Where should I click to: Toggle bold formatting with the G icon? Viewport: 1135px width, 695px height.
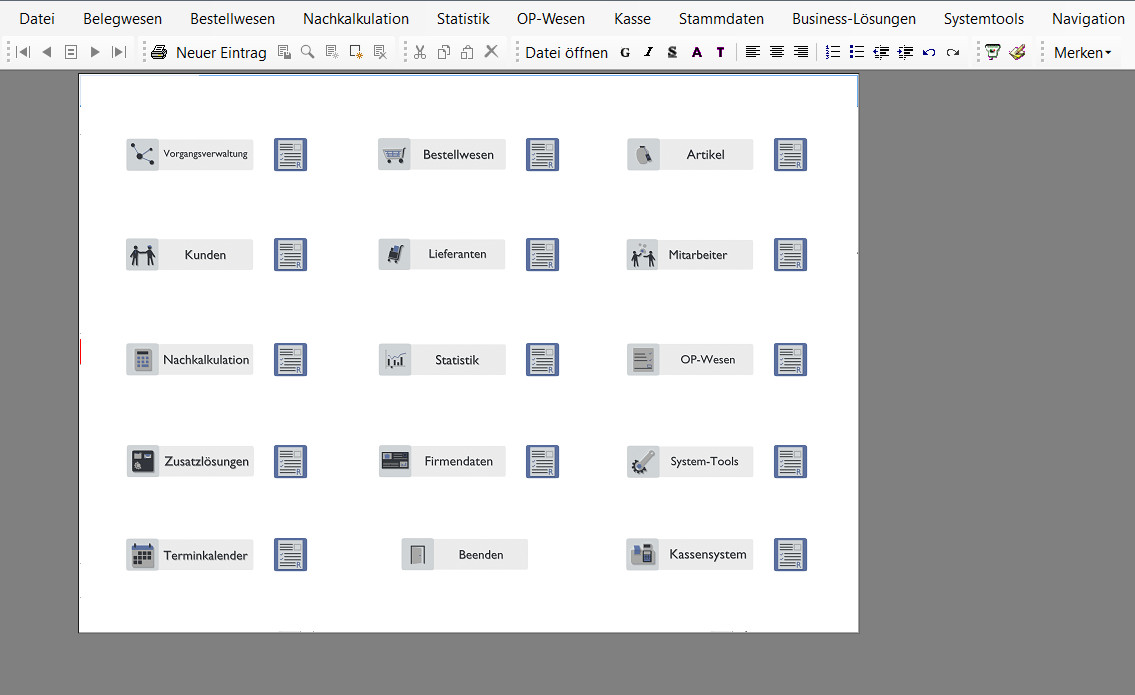tap(625, 52)
